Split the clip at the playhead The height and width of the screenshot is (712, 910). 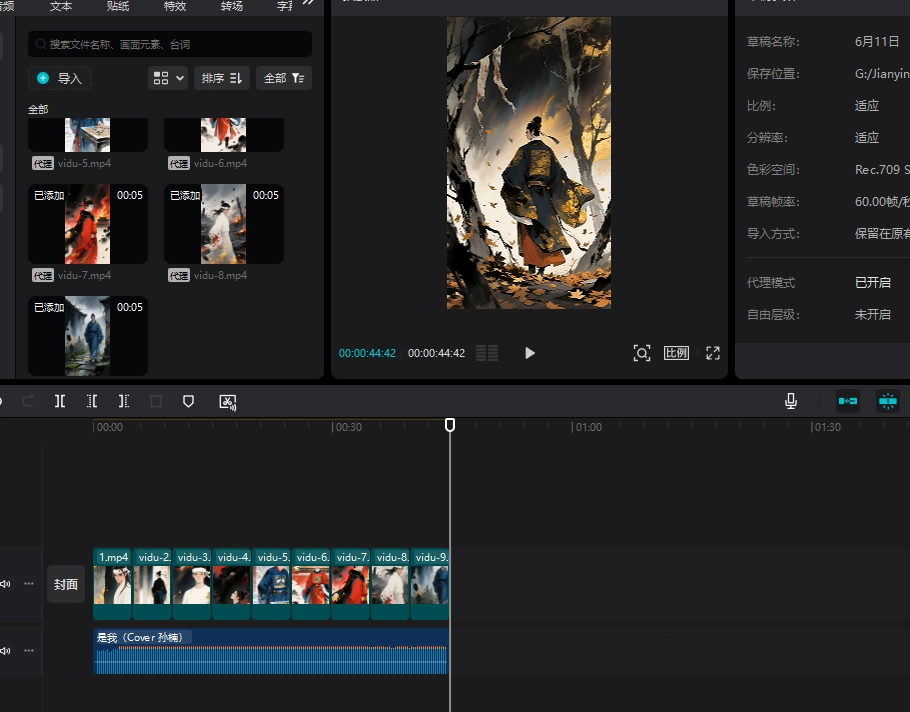click(x=60, y=401)
